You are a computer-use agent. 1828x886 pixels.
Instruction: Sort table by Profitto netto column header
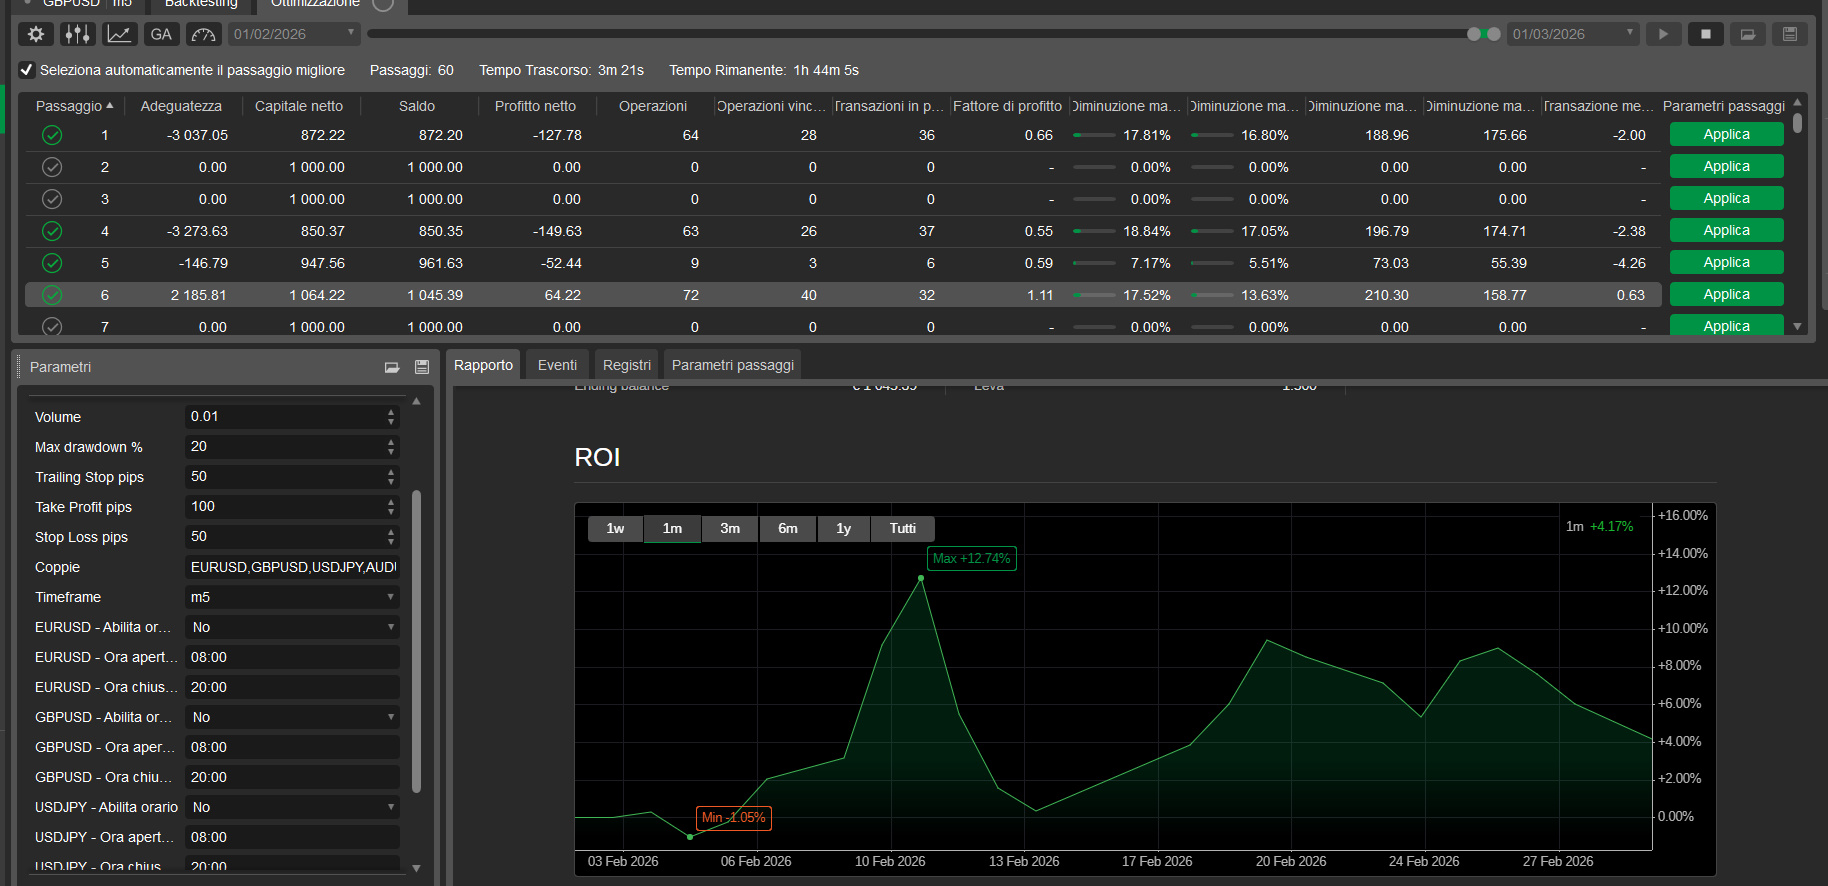(535, 106)
